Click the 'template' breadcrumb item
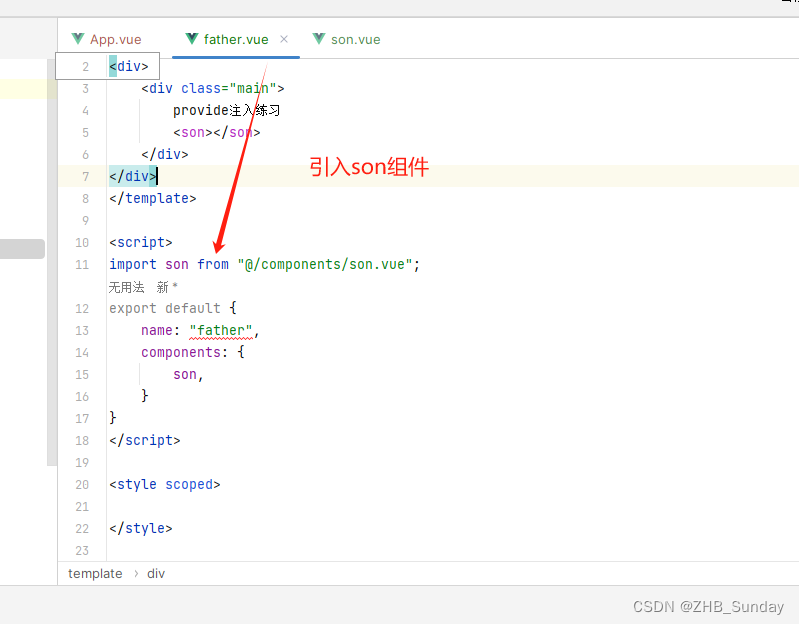 click(95, 574)
